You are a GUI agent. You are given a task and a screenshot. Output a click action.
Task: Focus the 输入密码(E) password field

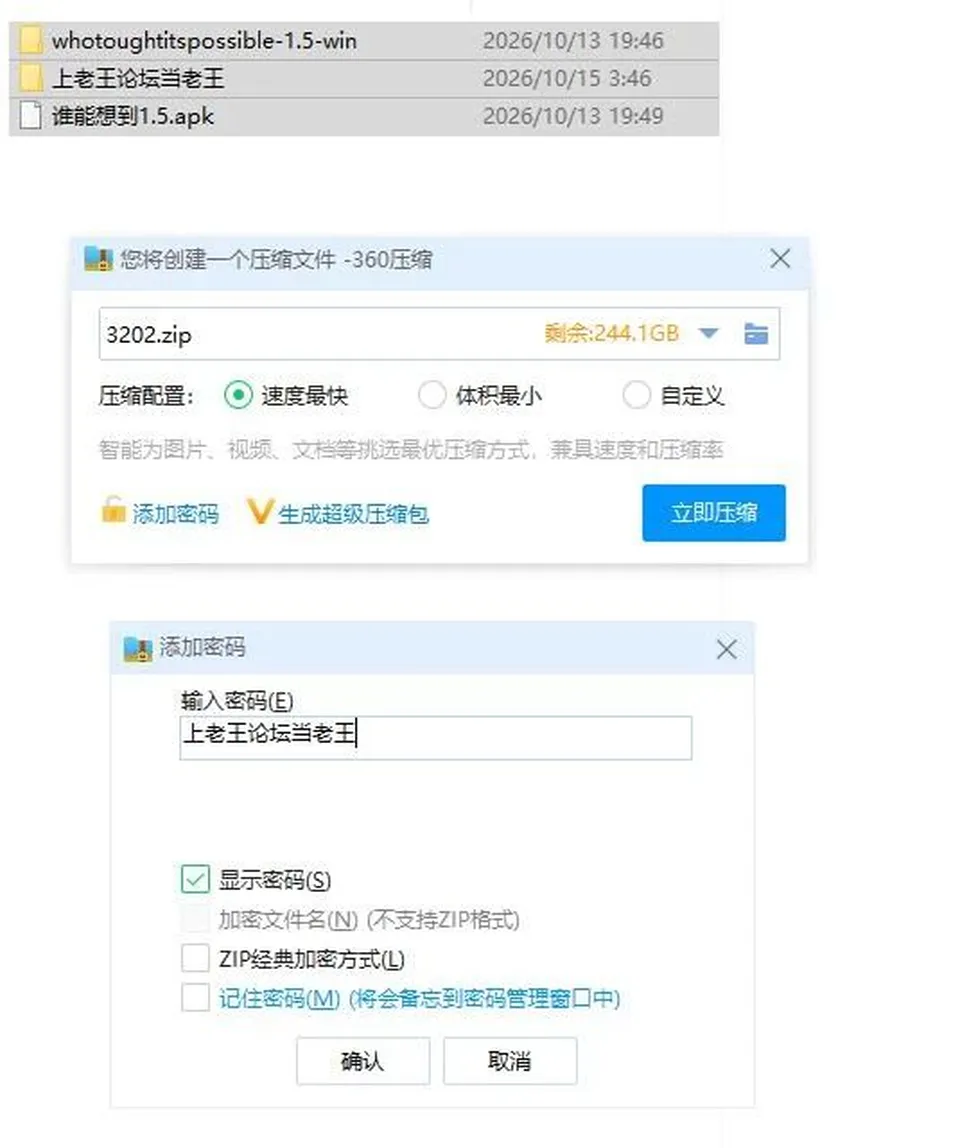click(436, 737)
